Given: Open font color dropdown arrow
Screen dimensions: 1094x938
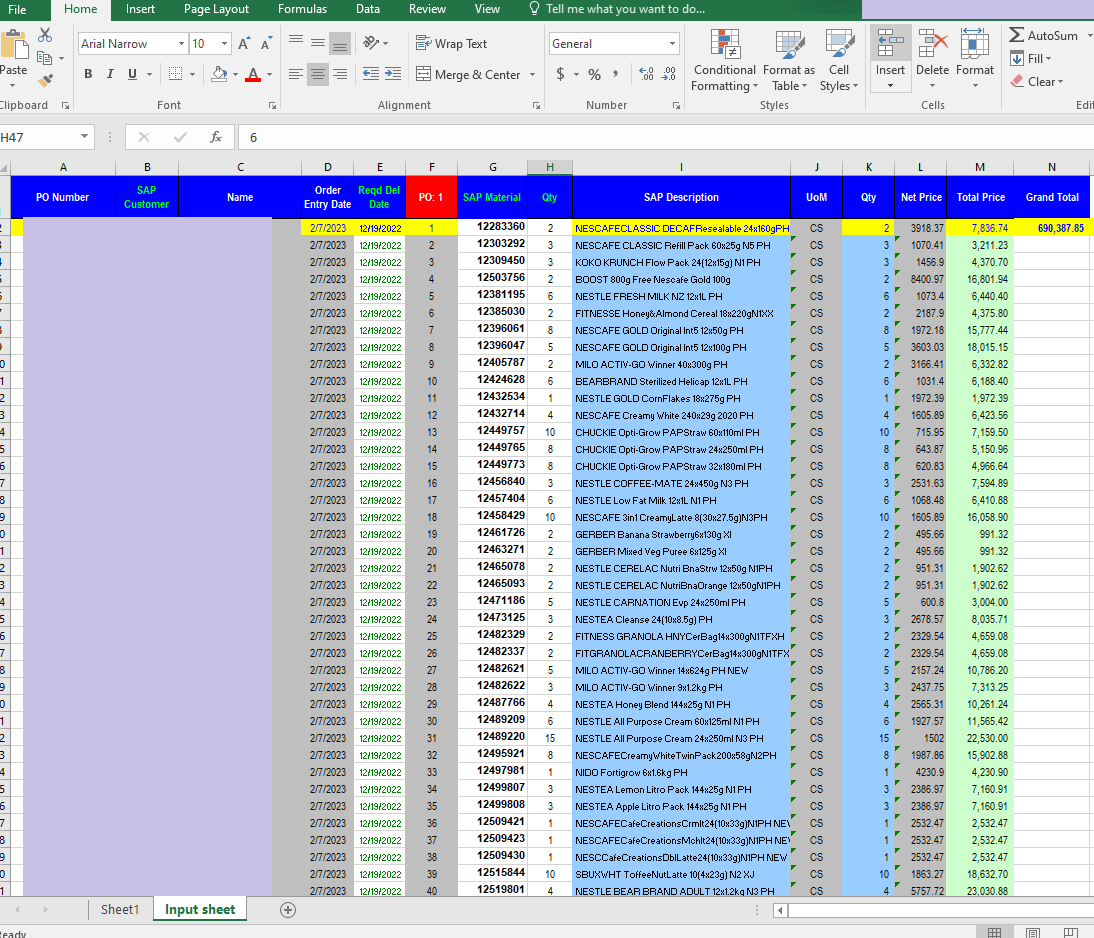Looking at the screenshot, I should pyautogui.click(x=269, y=74).
